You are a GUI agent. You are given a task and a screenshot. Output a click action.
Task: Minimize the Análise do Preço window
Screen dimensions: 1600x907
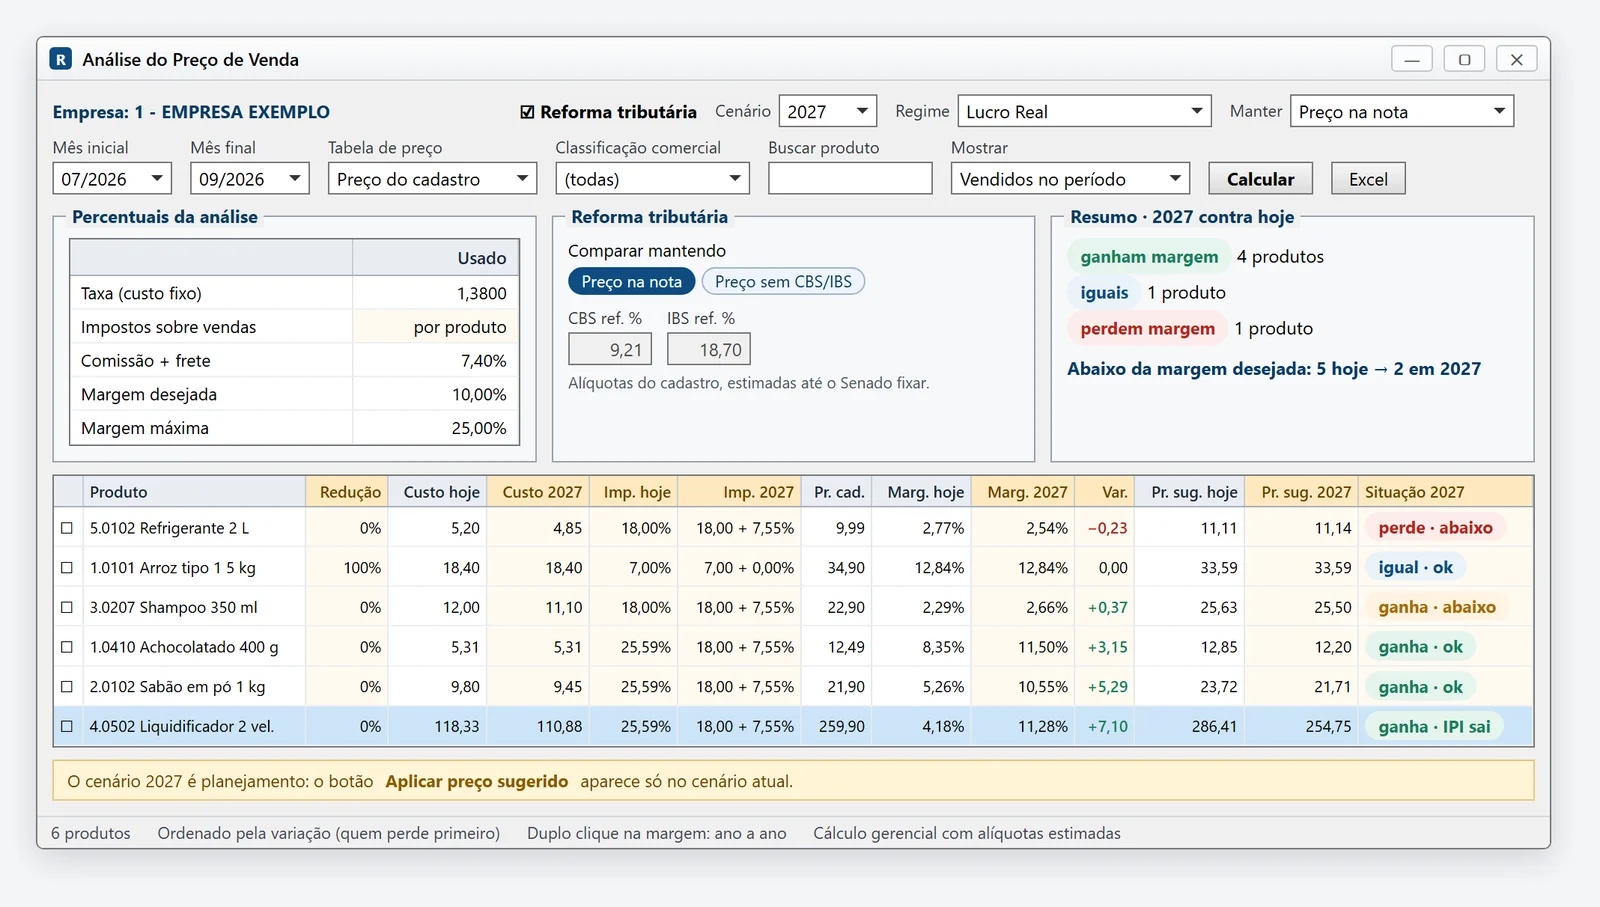pos(1412,59)
